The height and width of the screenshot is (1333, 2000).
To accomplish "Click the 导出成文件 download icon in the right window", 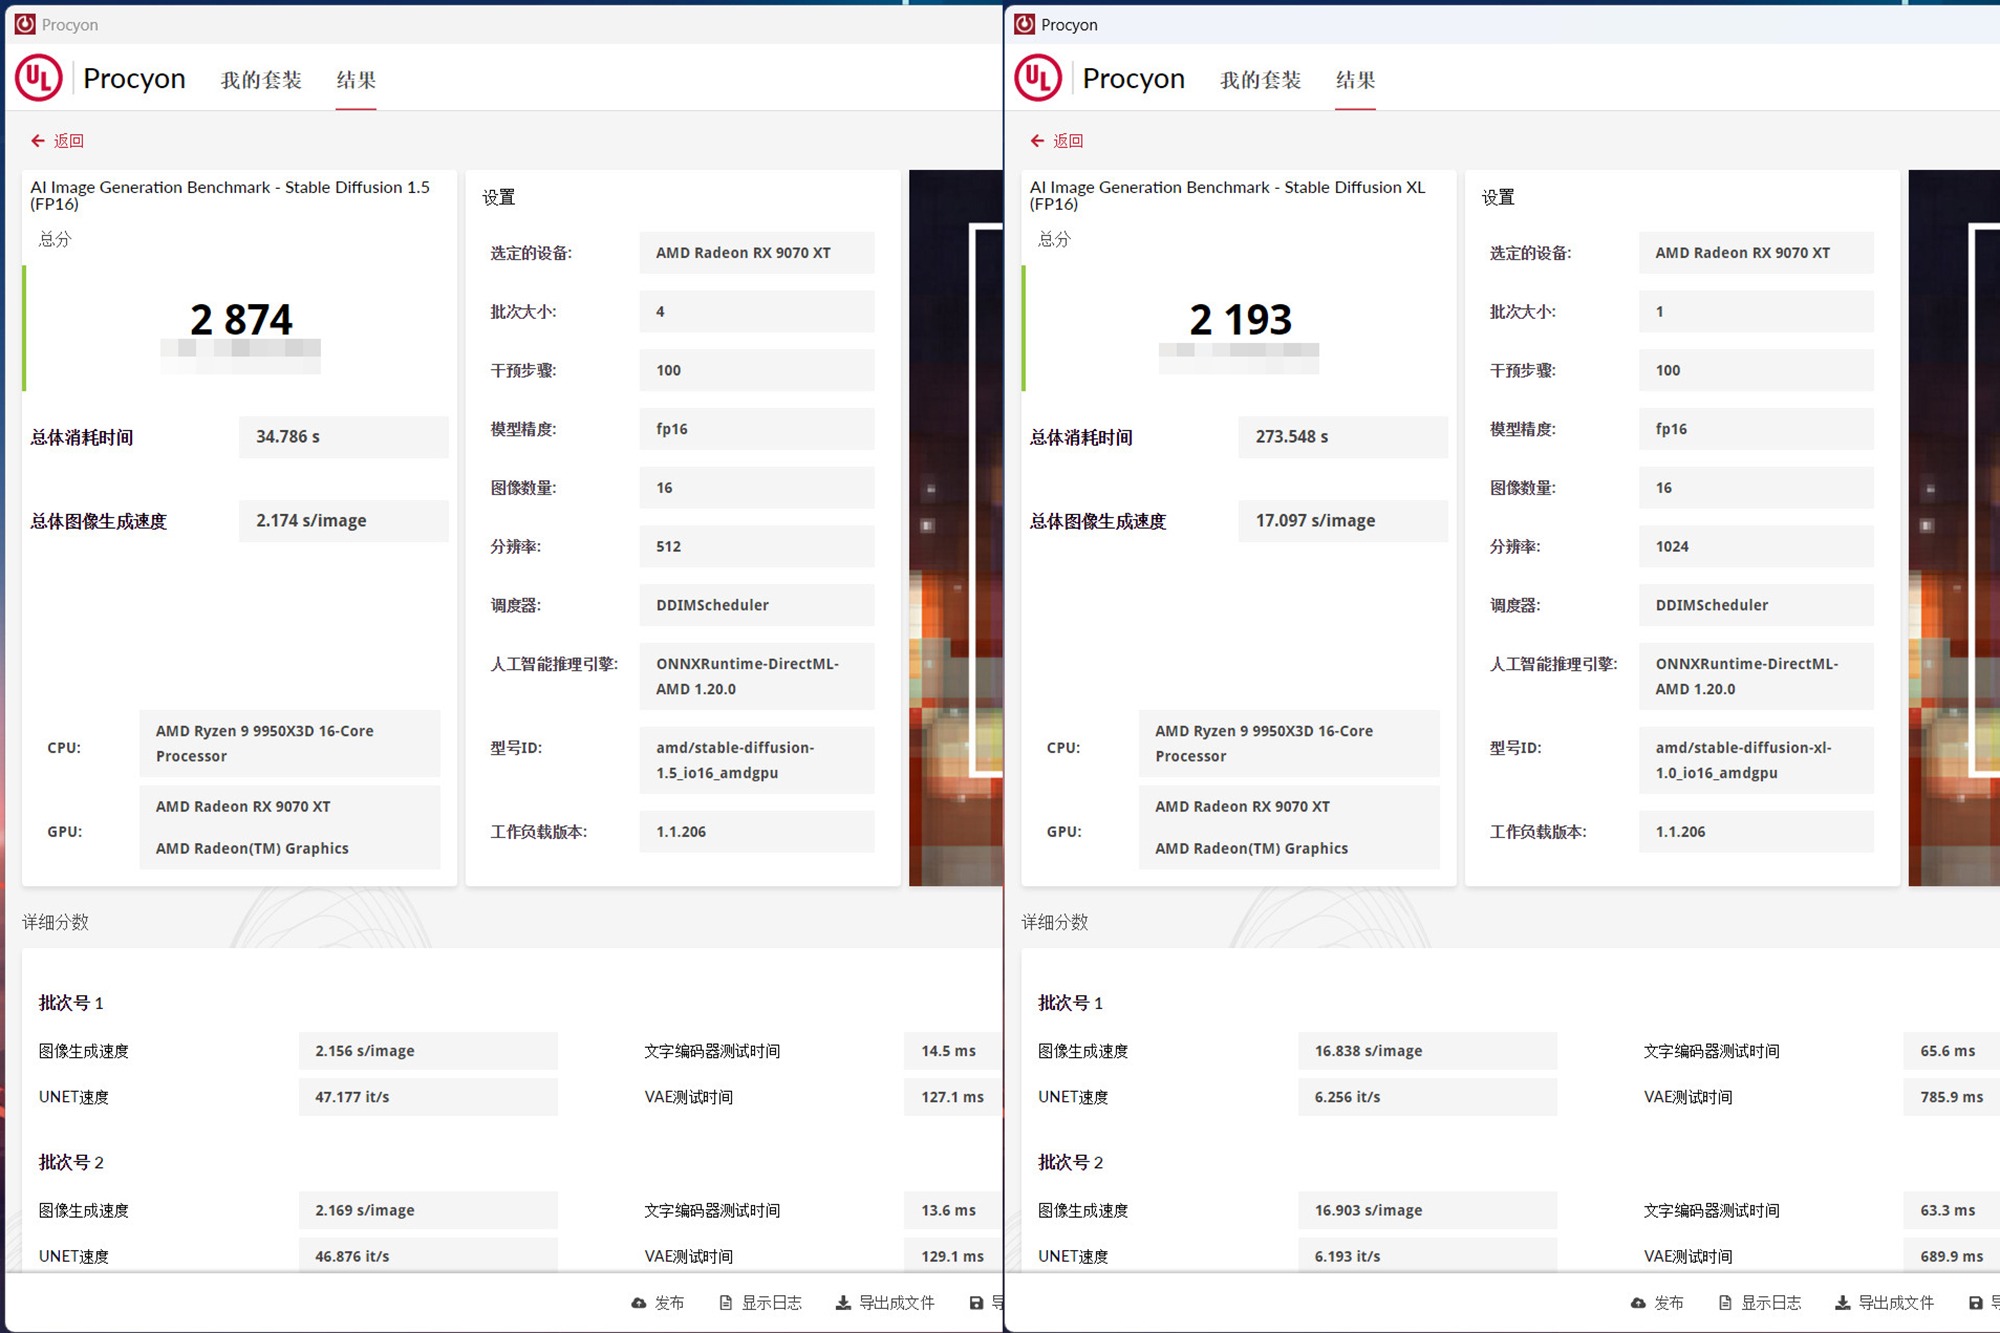I will point(1842,1303).
